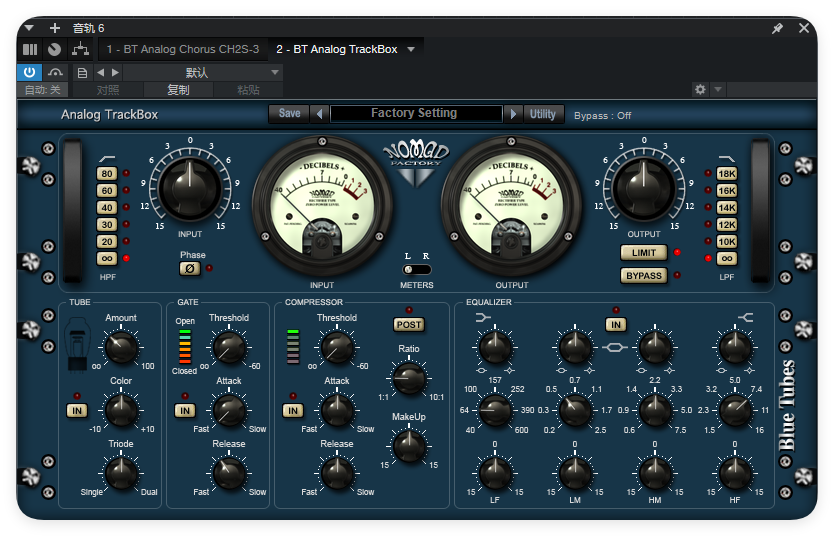
Task: Toggle the TUBE section IN button
Action: click(x=77, y=411)
